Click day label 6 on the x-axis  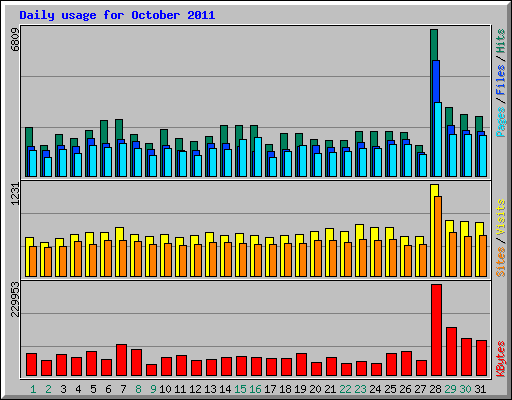tap(108, 389)
